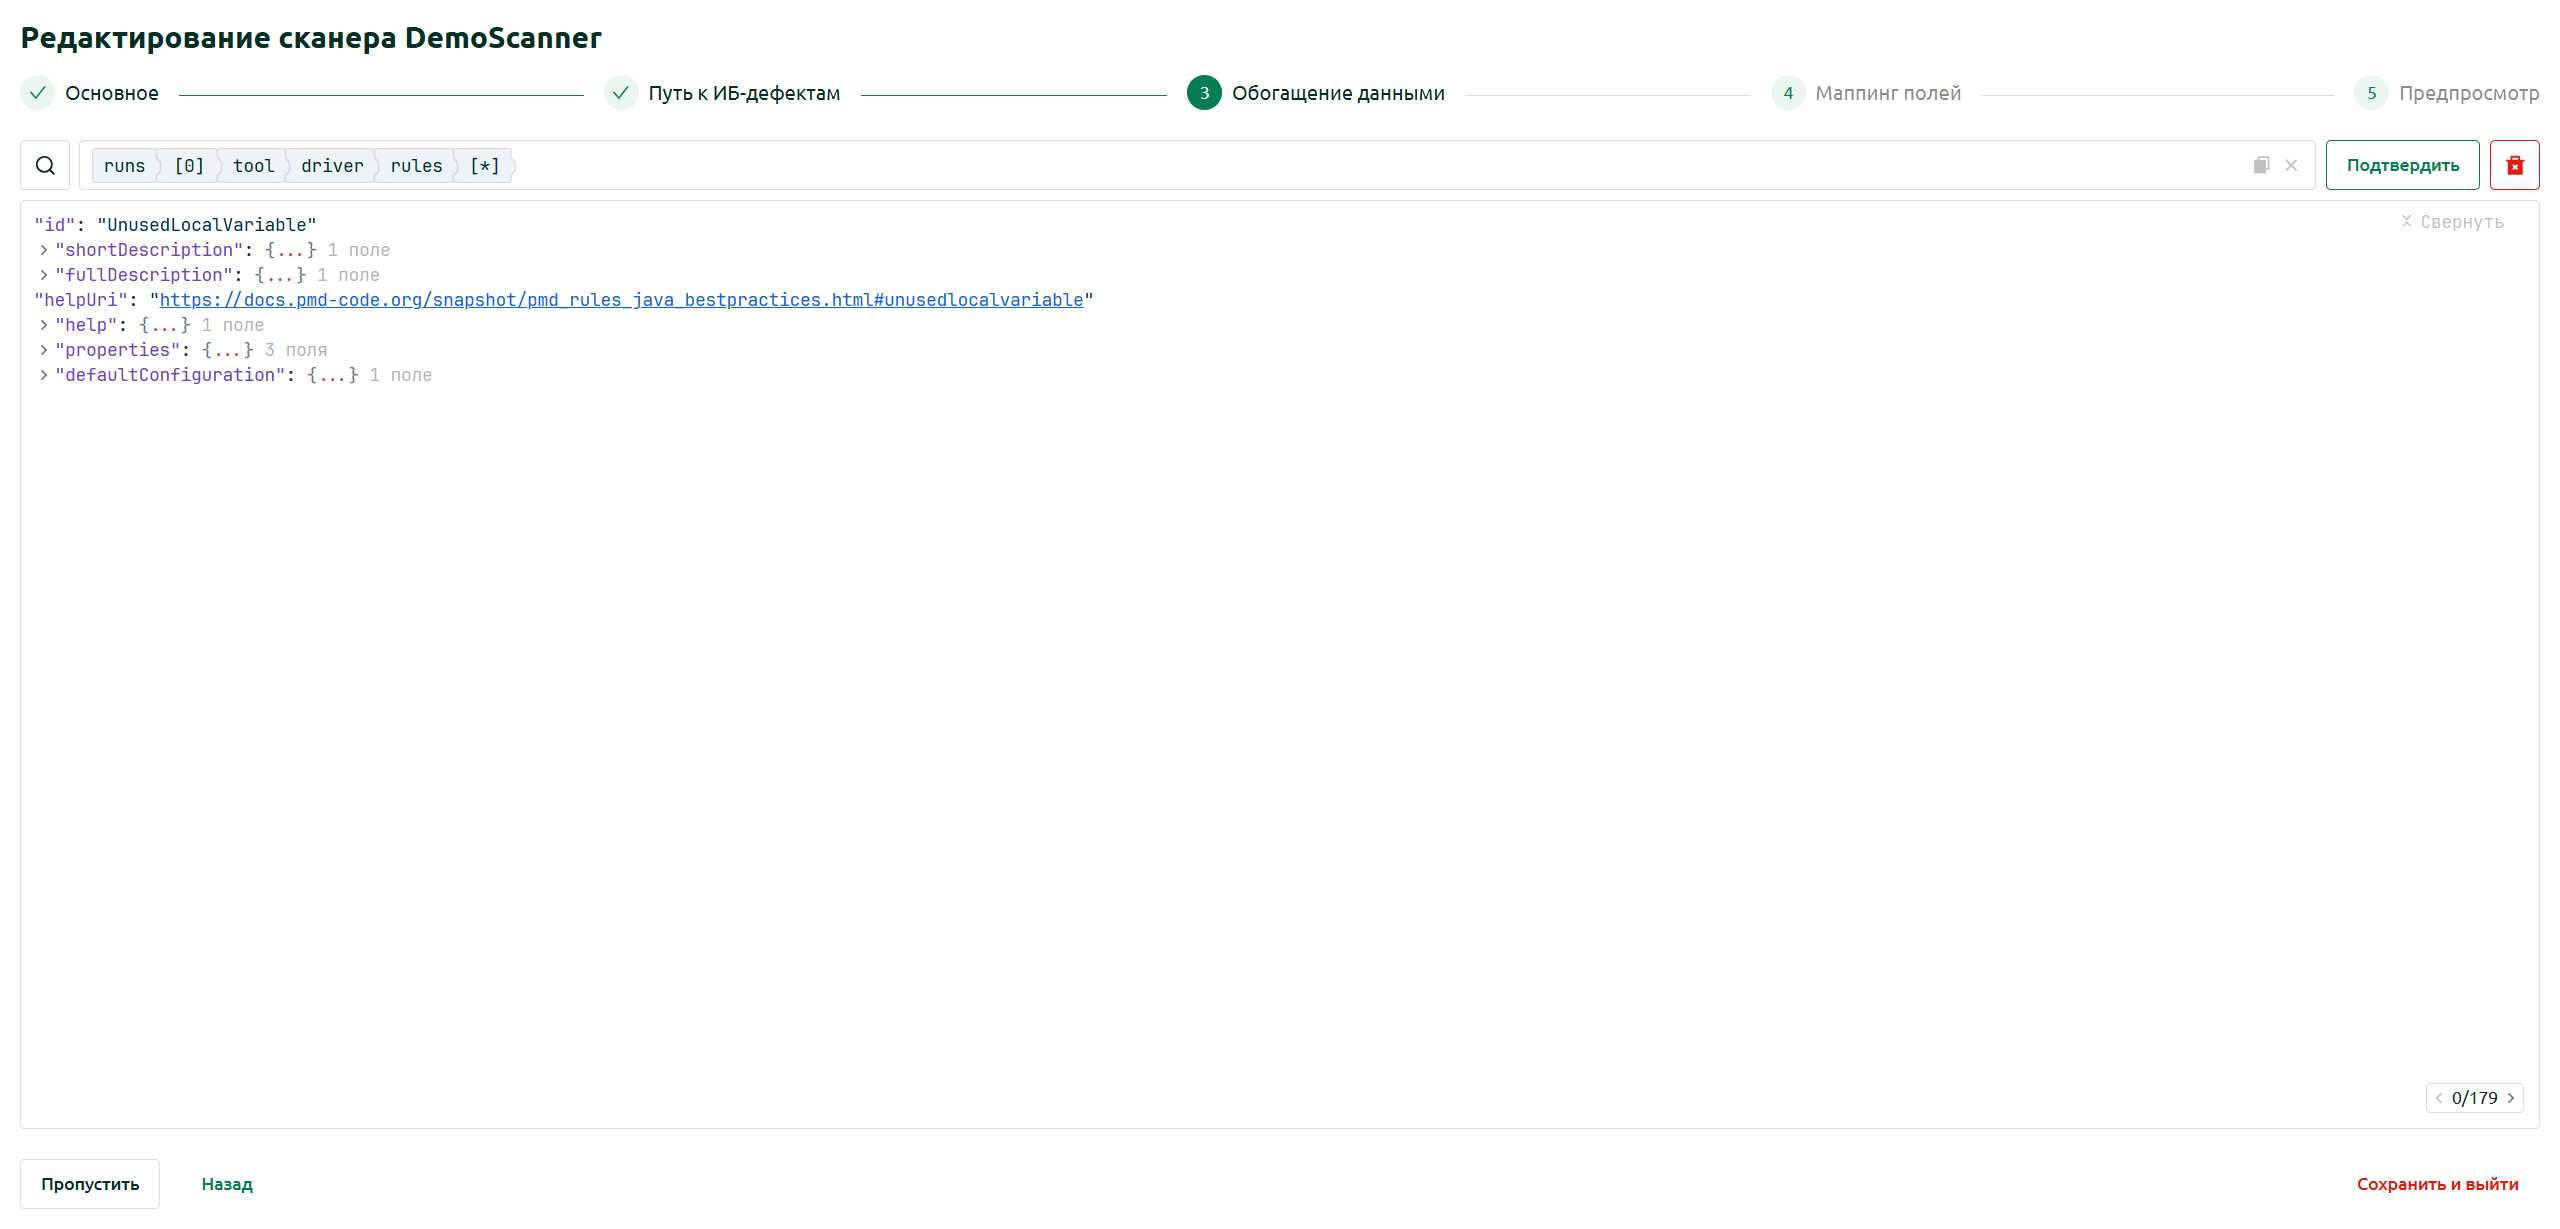This screenshot has width=2560, height=1229.
Task: Click the "helpUri" key
Action: click(x=81, y=300)
